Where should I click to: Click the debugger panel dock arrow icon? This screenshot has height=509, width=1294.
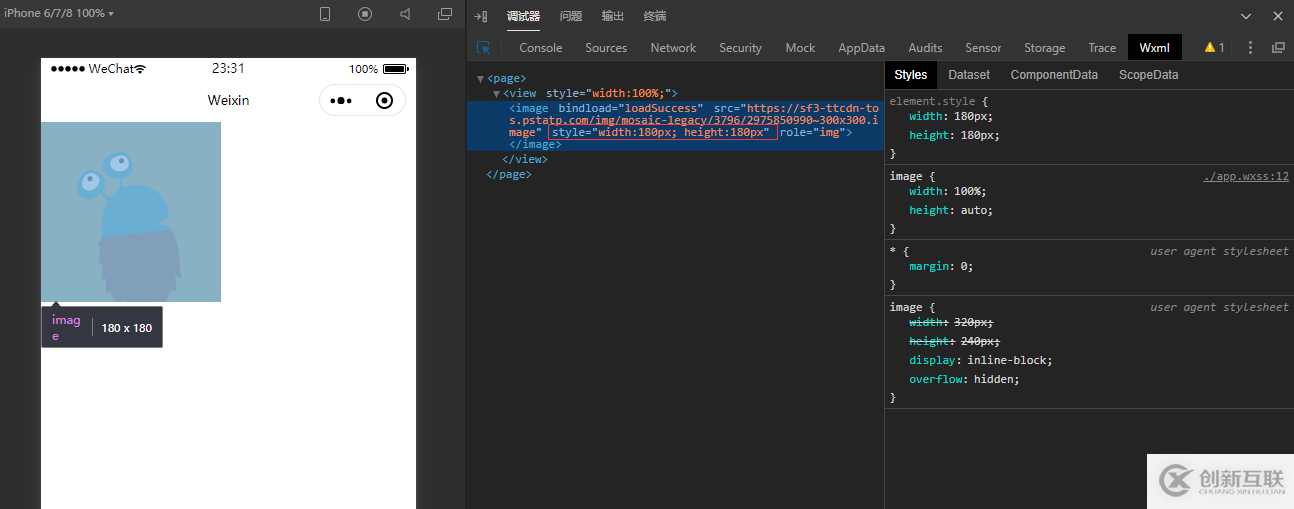481,16
